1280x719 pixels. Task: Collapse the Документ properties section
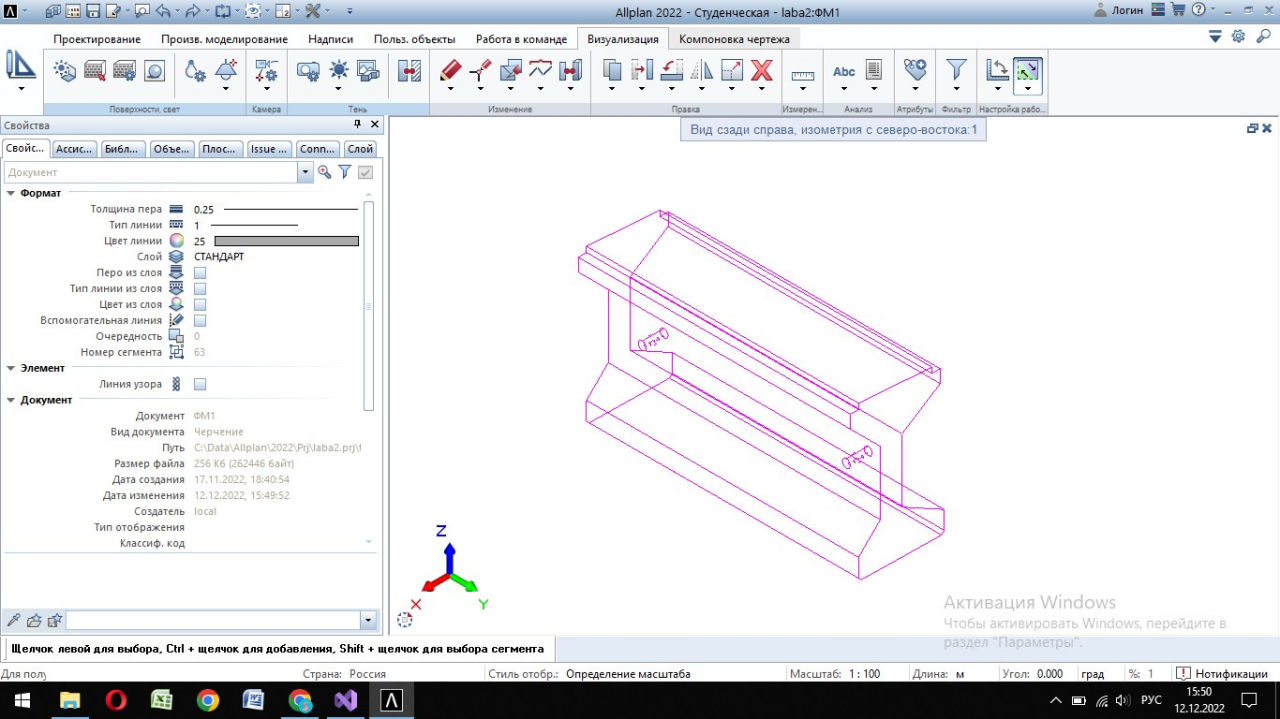coord(9,399)
